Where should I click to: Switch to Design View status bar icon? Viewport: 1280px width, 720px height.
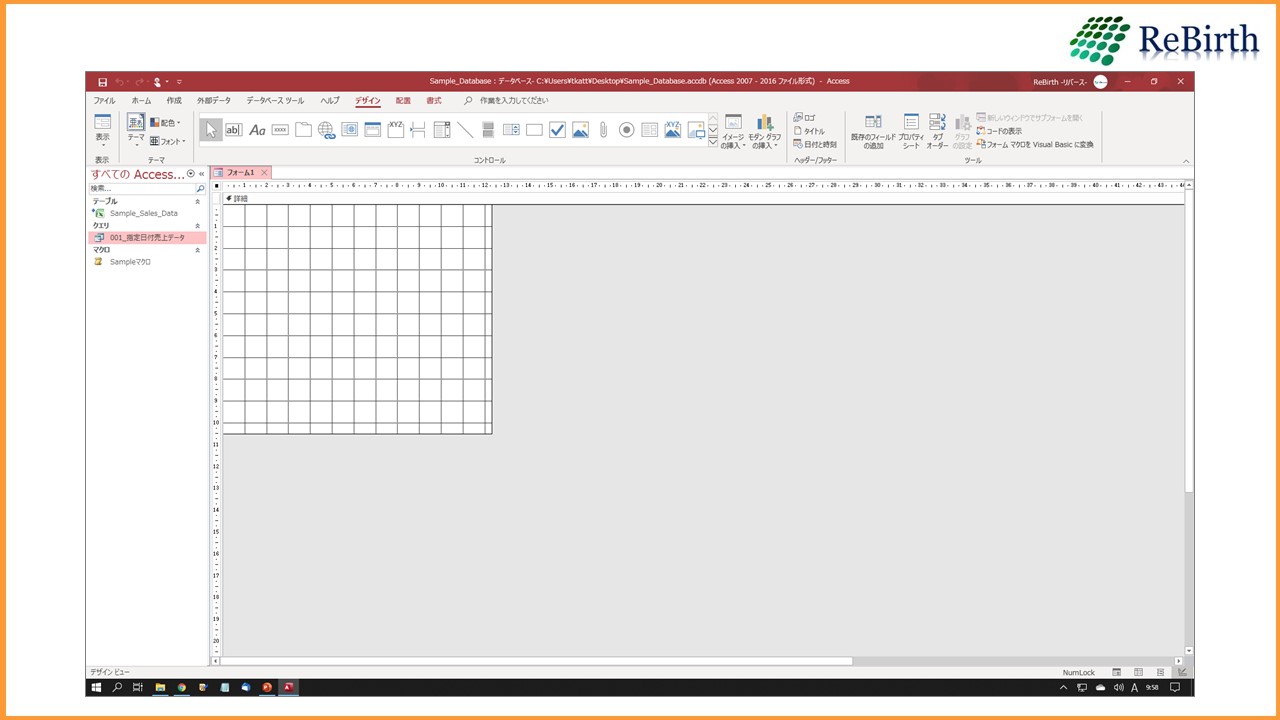1181,673
